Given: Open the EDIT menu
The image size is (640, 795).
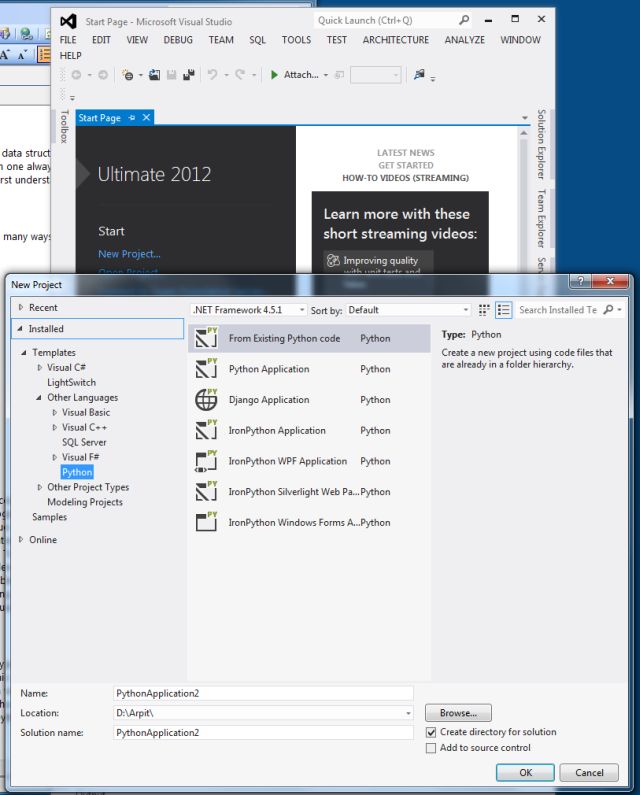Looking at the screenshot, I should tap(101, 40).
